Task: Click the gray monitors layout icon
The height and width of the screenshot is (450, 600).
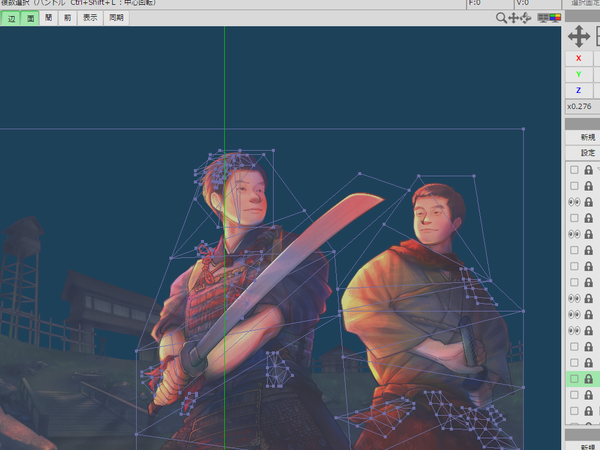Action: pos(543,18)
